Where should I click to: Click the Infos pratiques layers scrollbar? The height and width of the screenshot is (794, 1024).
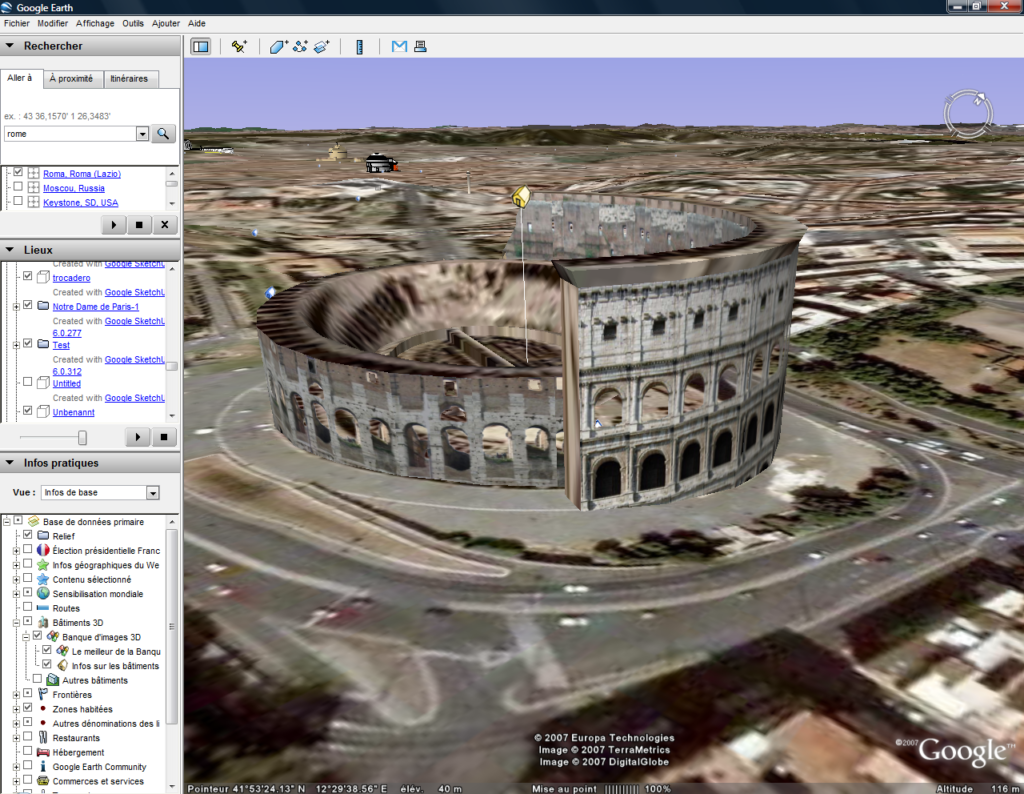172,626
